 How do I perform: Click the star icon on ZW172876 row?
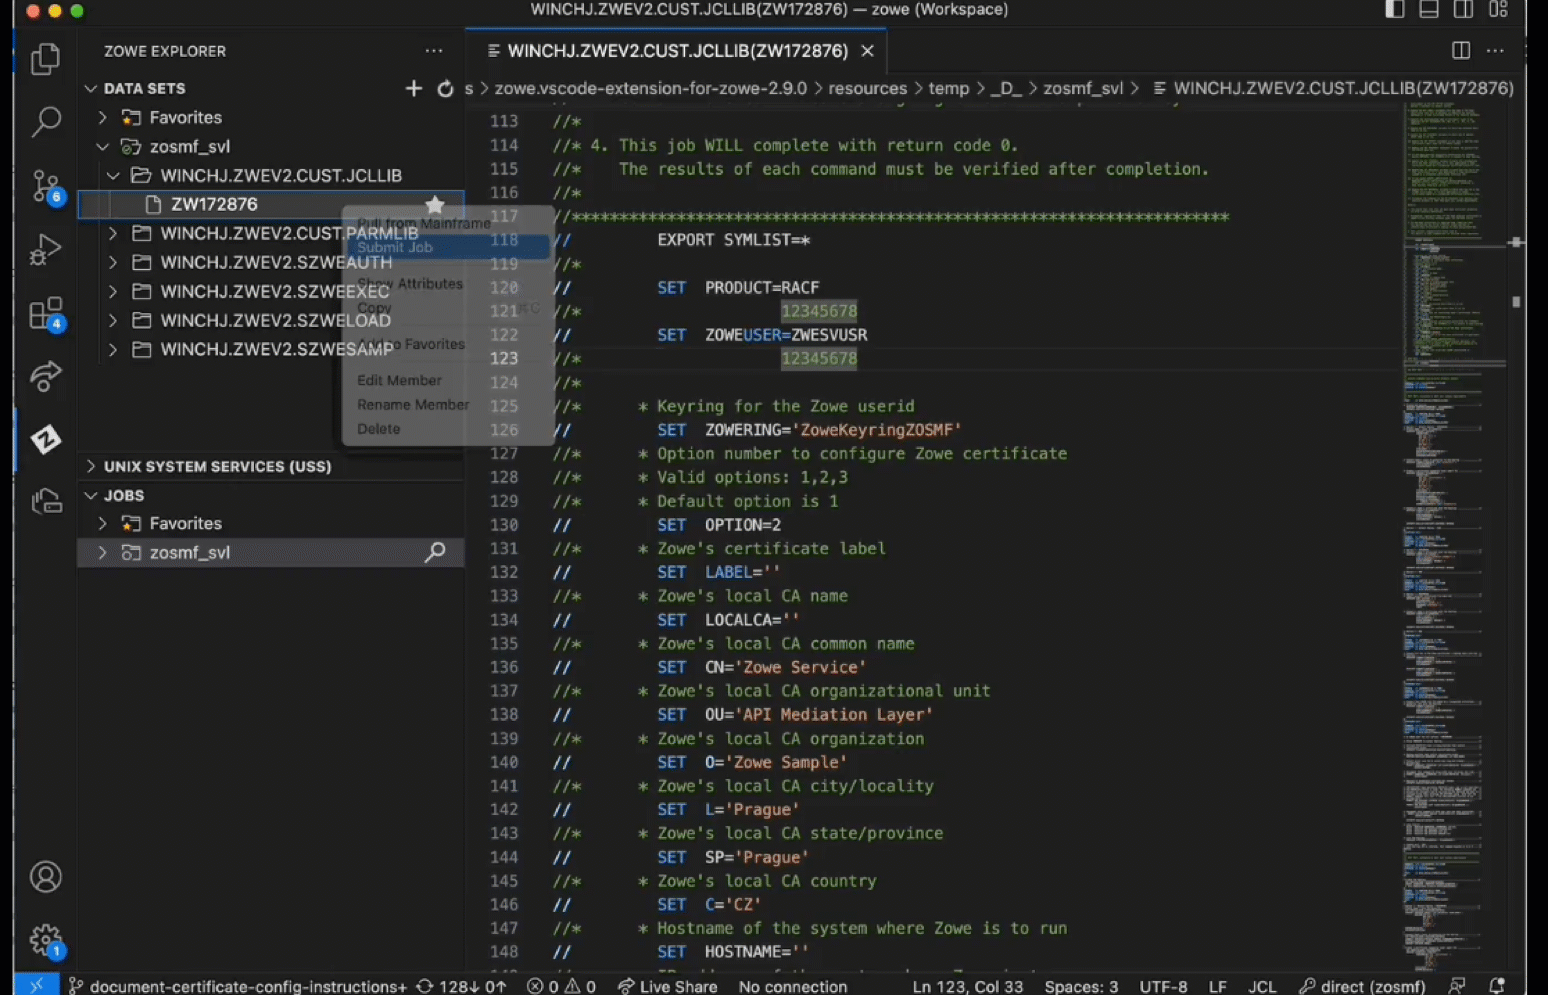click(x=434, y=204)
